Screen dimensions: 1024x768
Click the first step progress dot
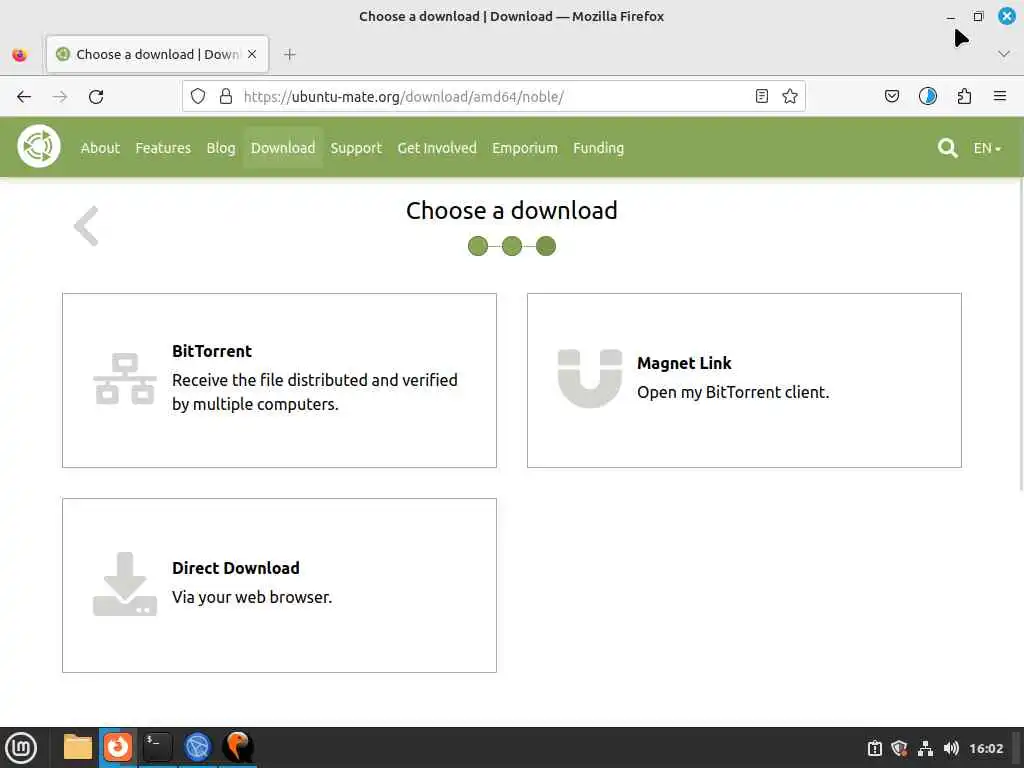(x=478, y=246)
